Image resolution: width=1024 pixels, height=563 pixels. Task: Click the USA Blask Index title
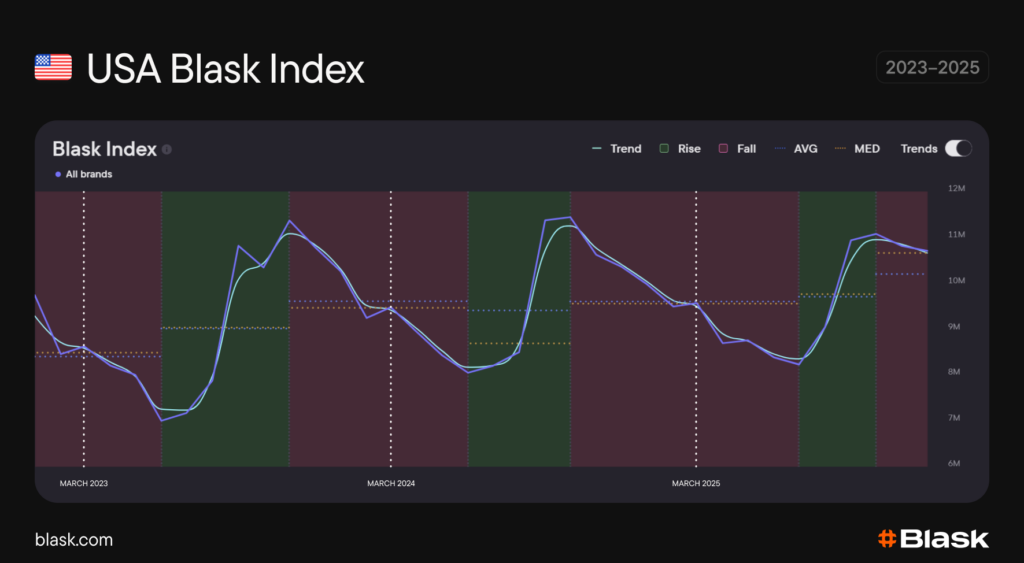click(225, 69)
